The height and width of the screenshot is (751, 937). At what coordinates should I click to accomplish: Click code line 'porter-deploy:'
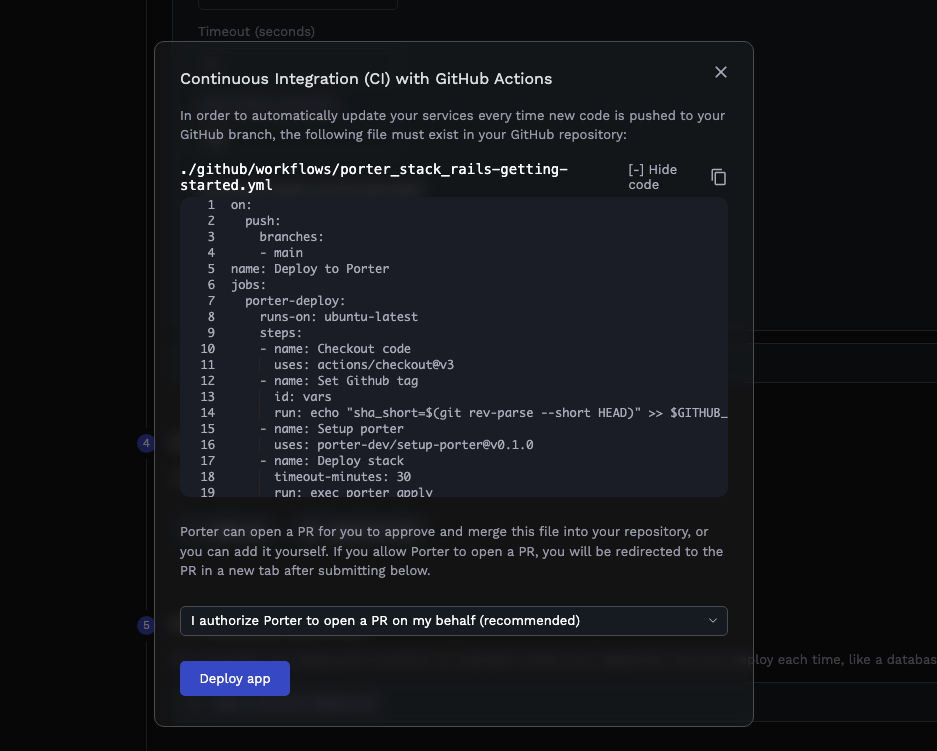pyautogui.click(x=295, y=301)
